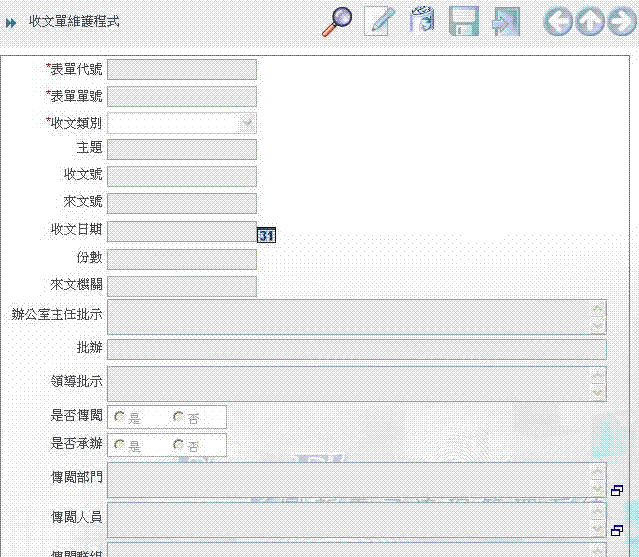Click the edit pencil icon

click(x=379, y=21)
